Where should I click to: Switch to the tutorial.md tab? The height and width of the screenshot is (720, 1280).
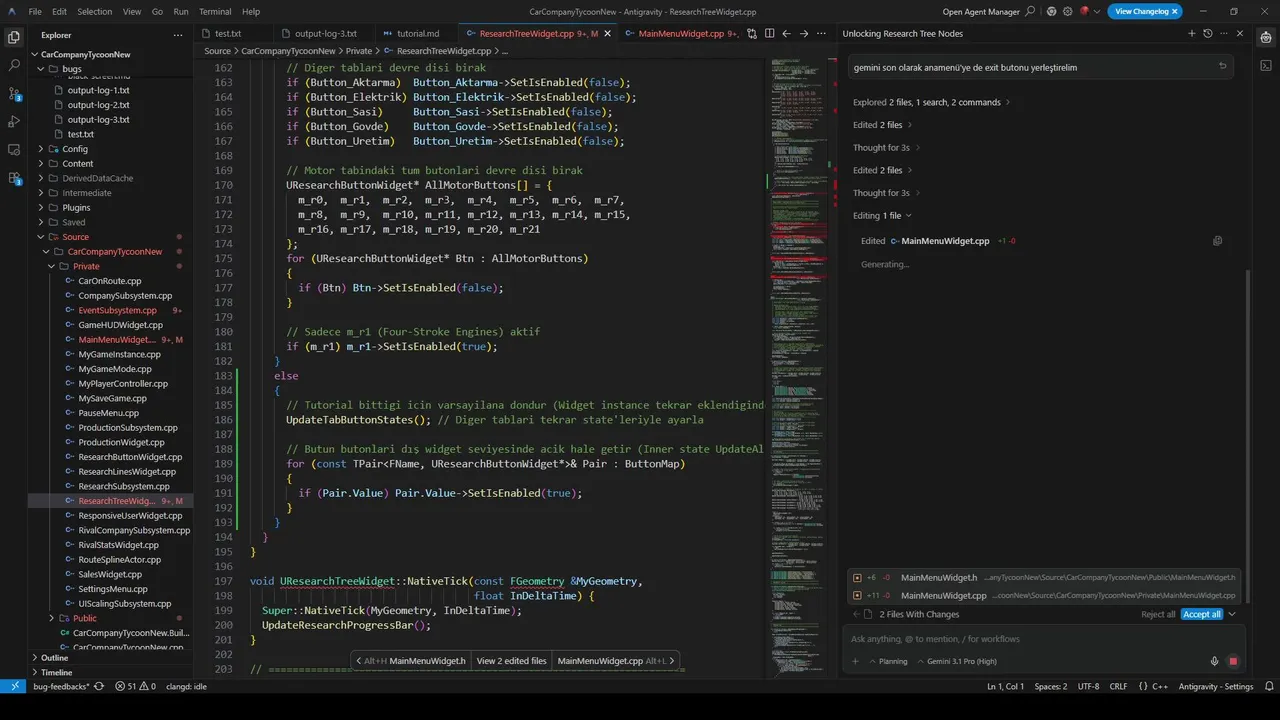(x=411, y=33)
